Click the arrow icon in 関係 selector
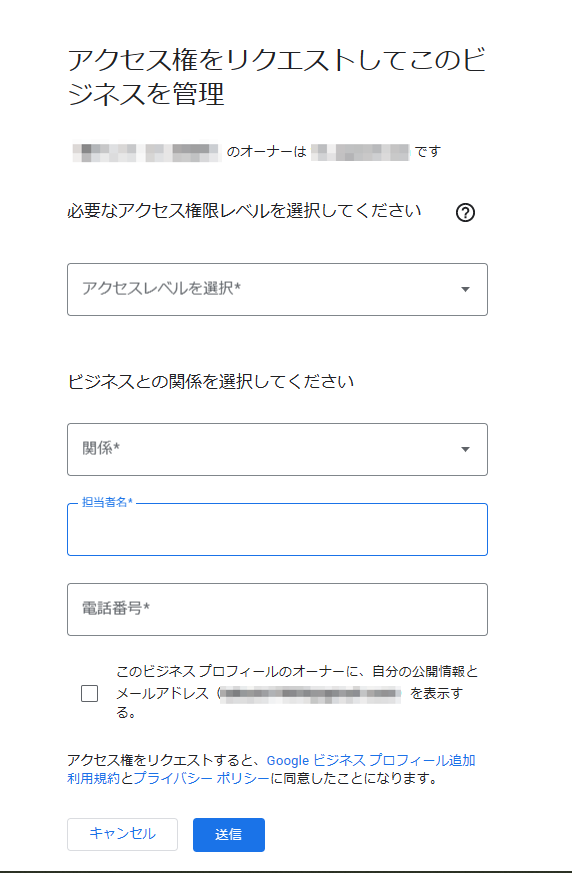 [465, 449]
